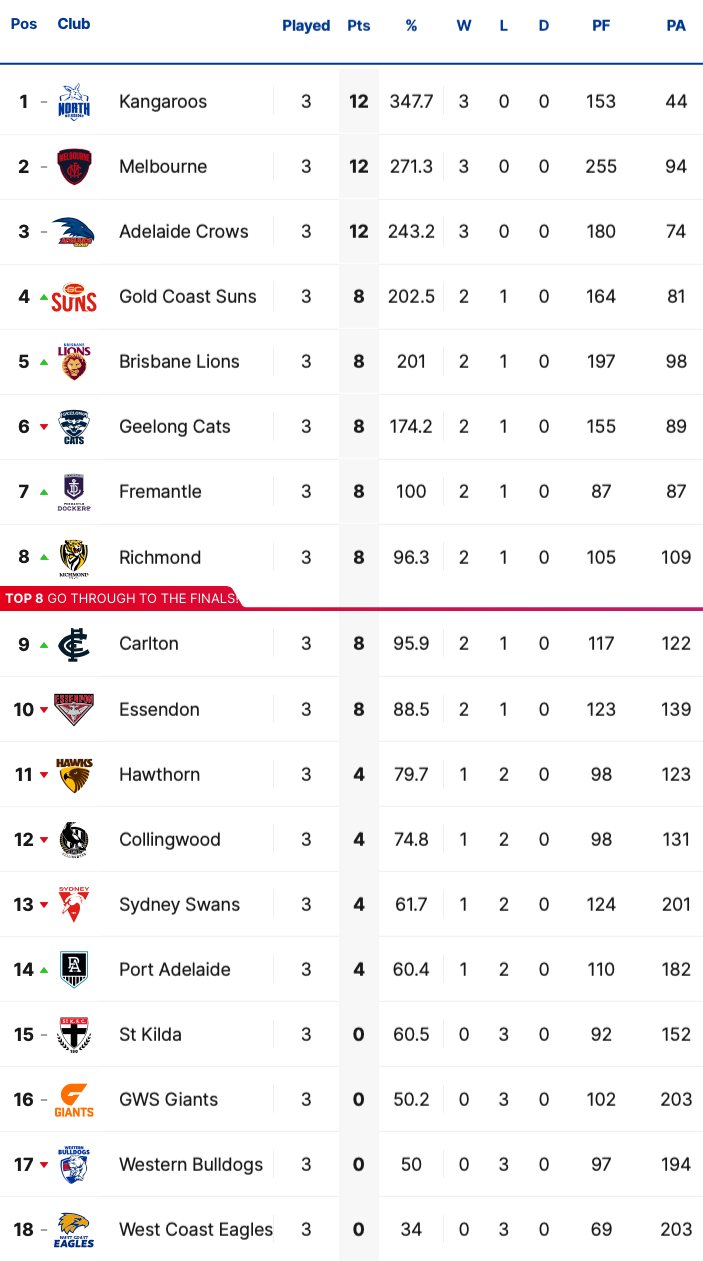Click the GWS Giants logo

tap(74, 1100)
